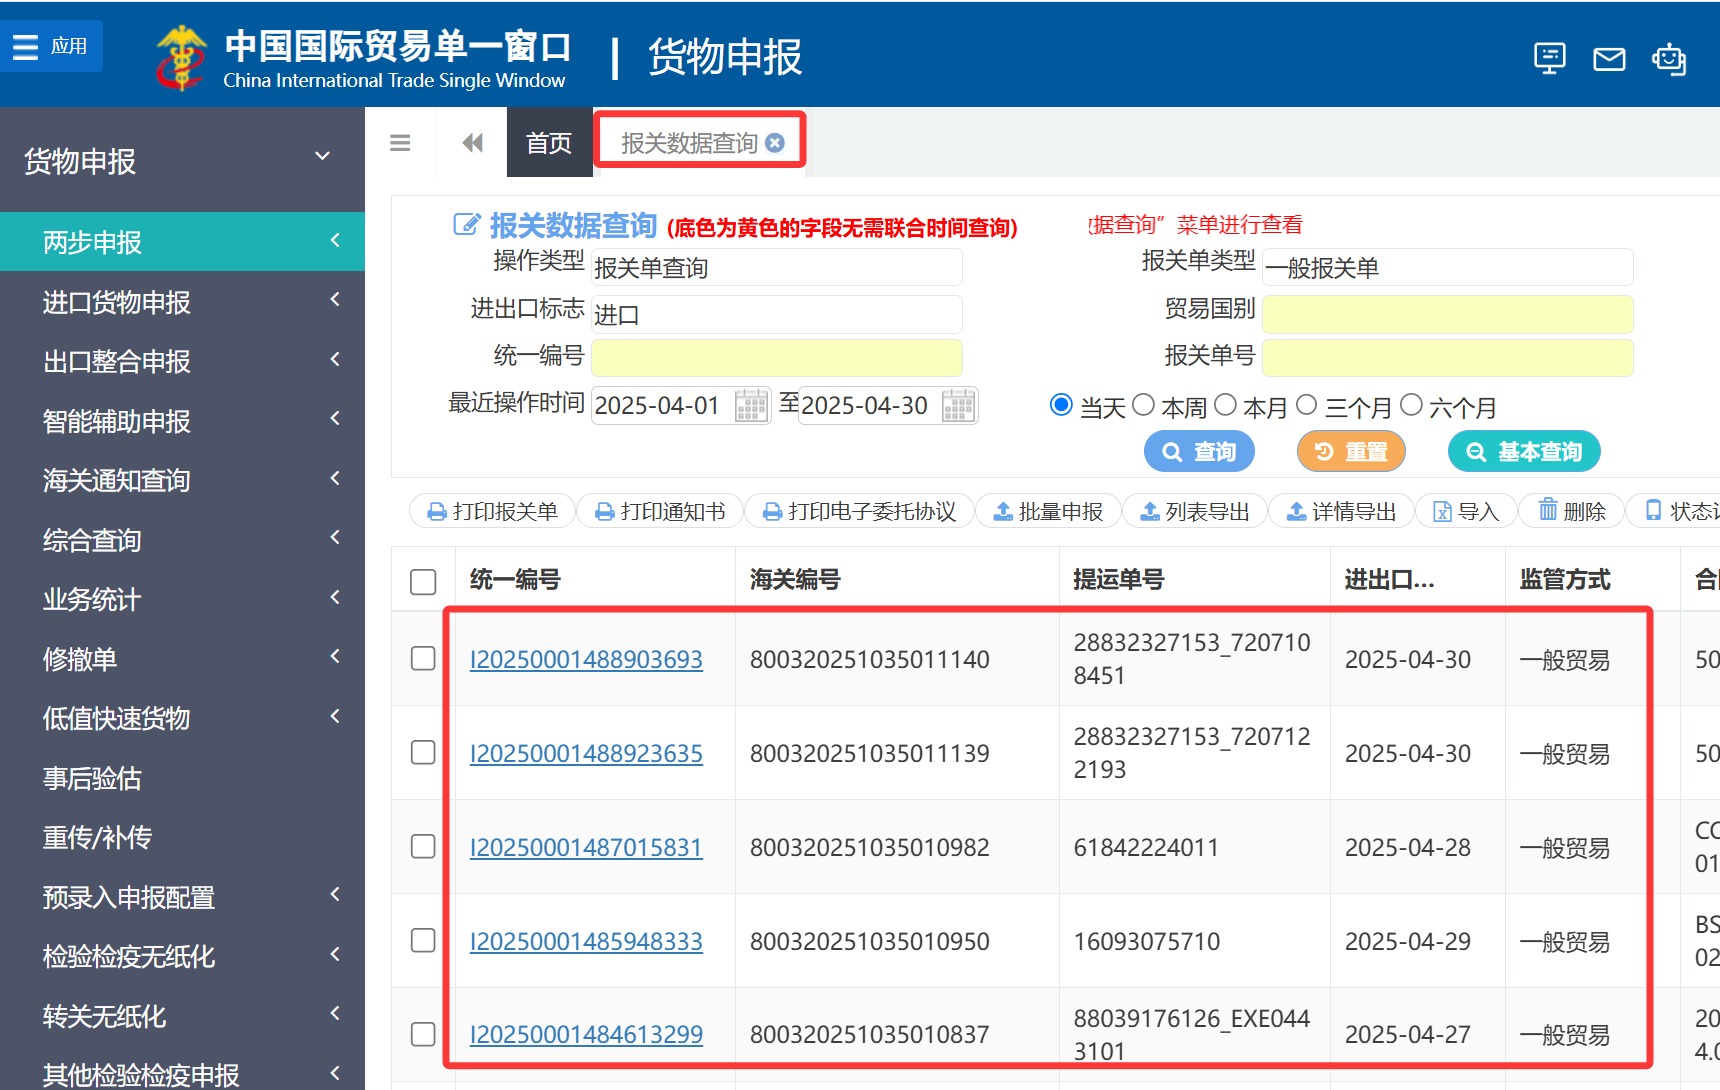Expand 检验检疫无纸化 in the sidebar

182,956
